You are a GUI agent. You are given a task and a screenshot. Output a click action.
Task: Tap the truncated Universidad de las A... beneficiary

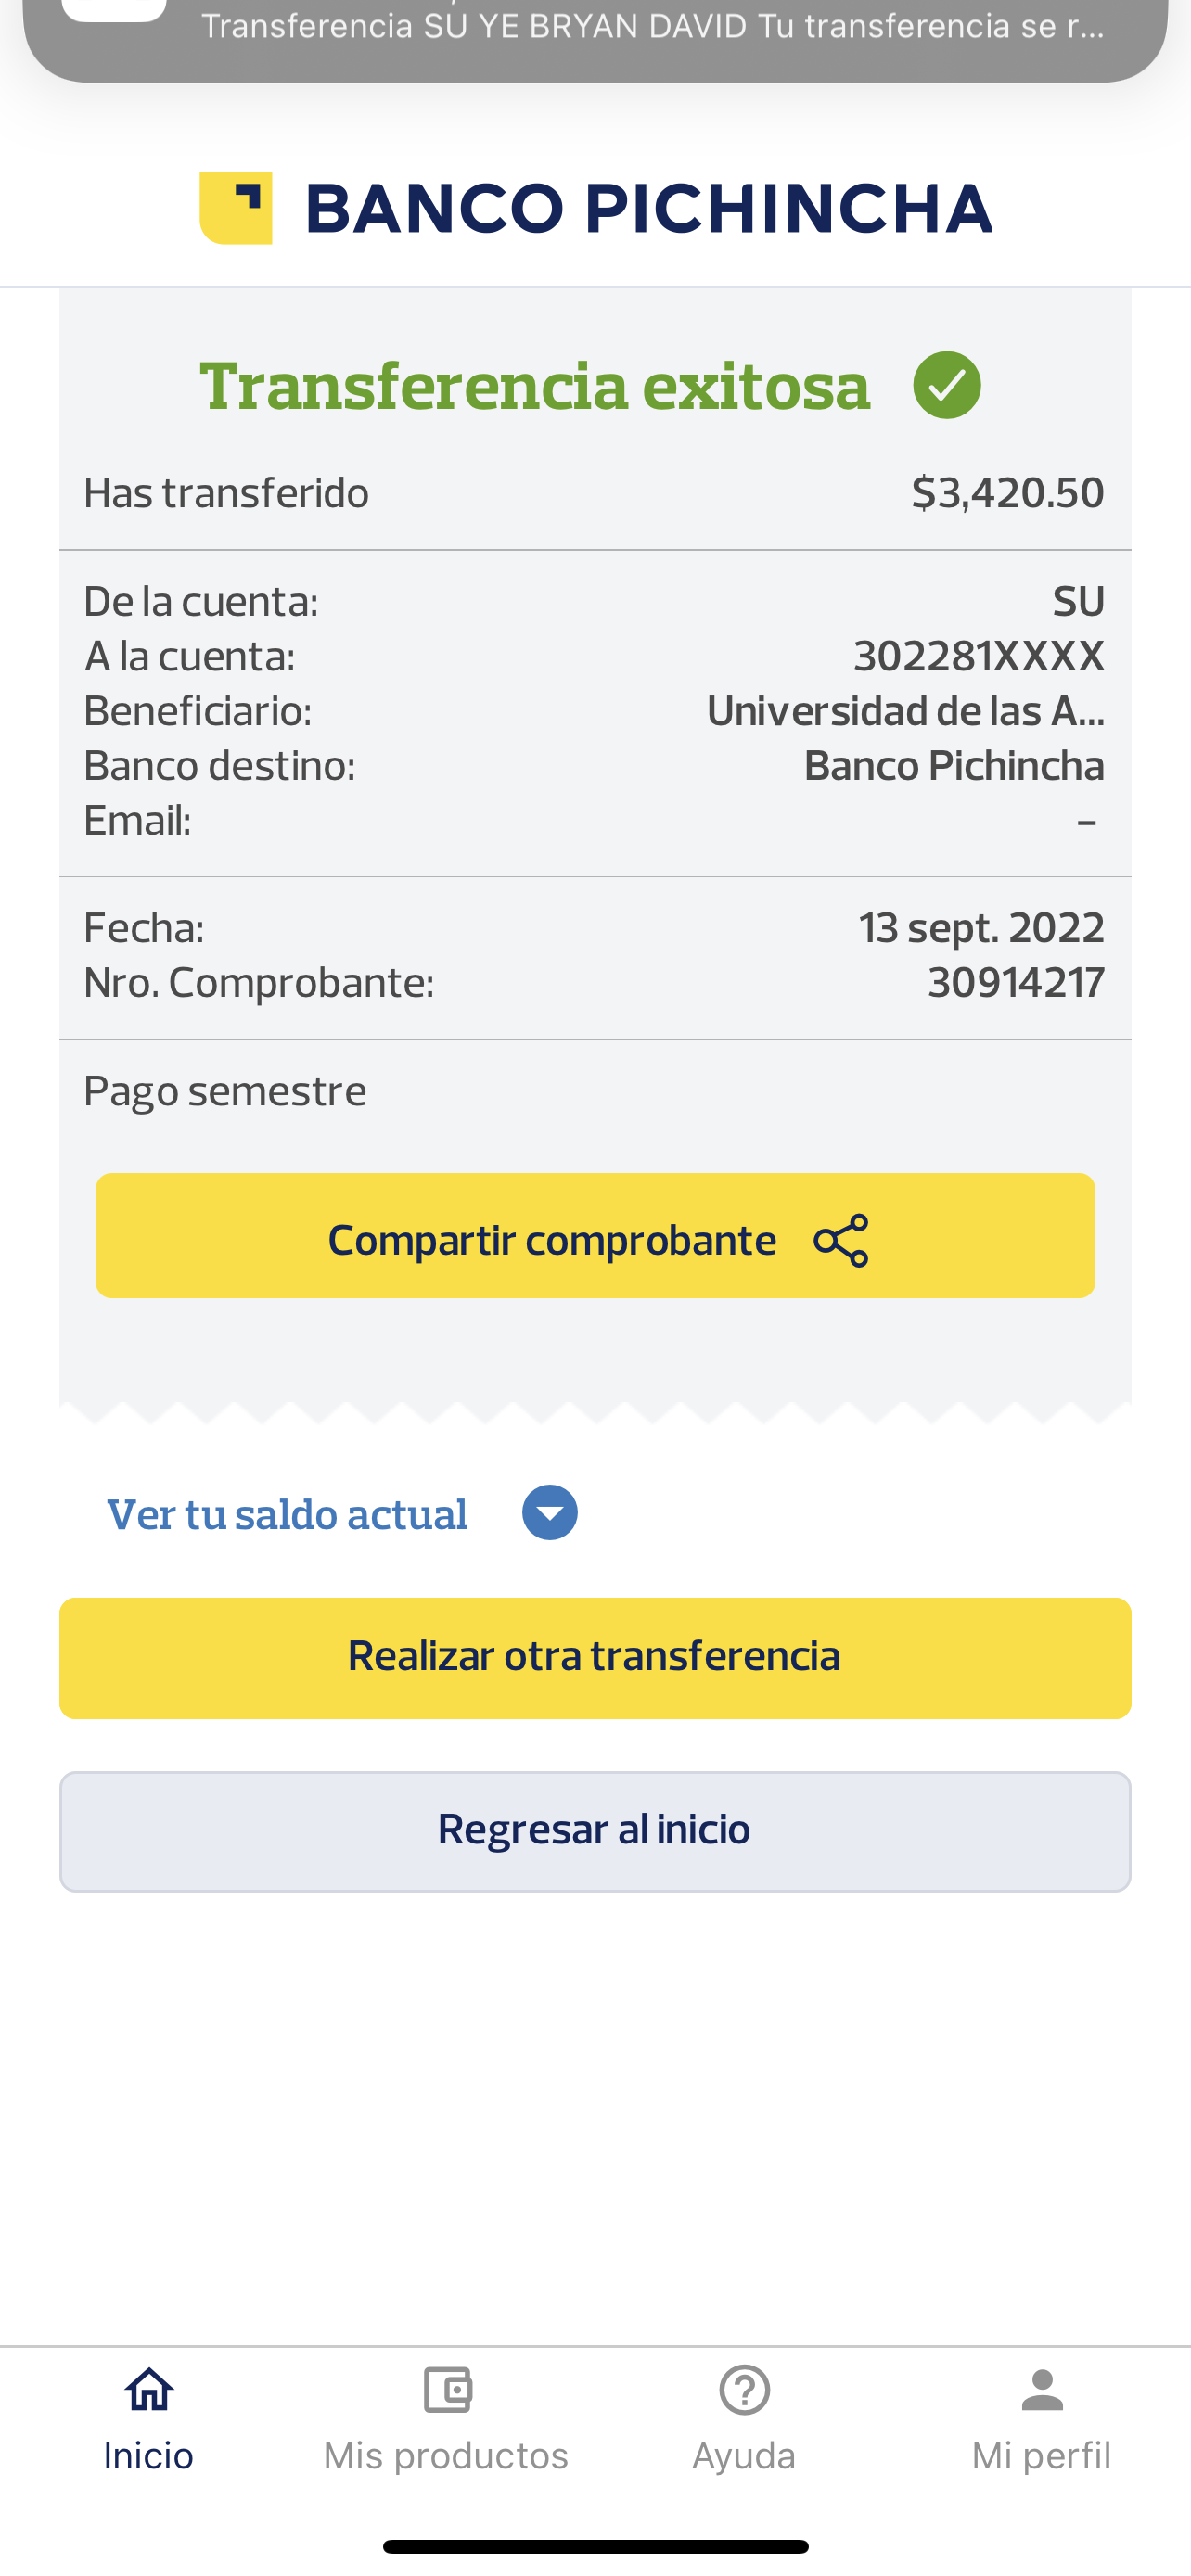[905, 711]
